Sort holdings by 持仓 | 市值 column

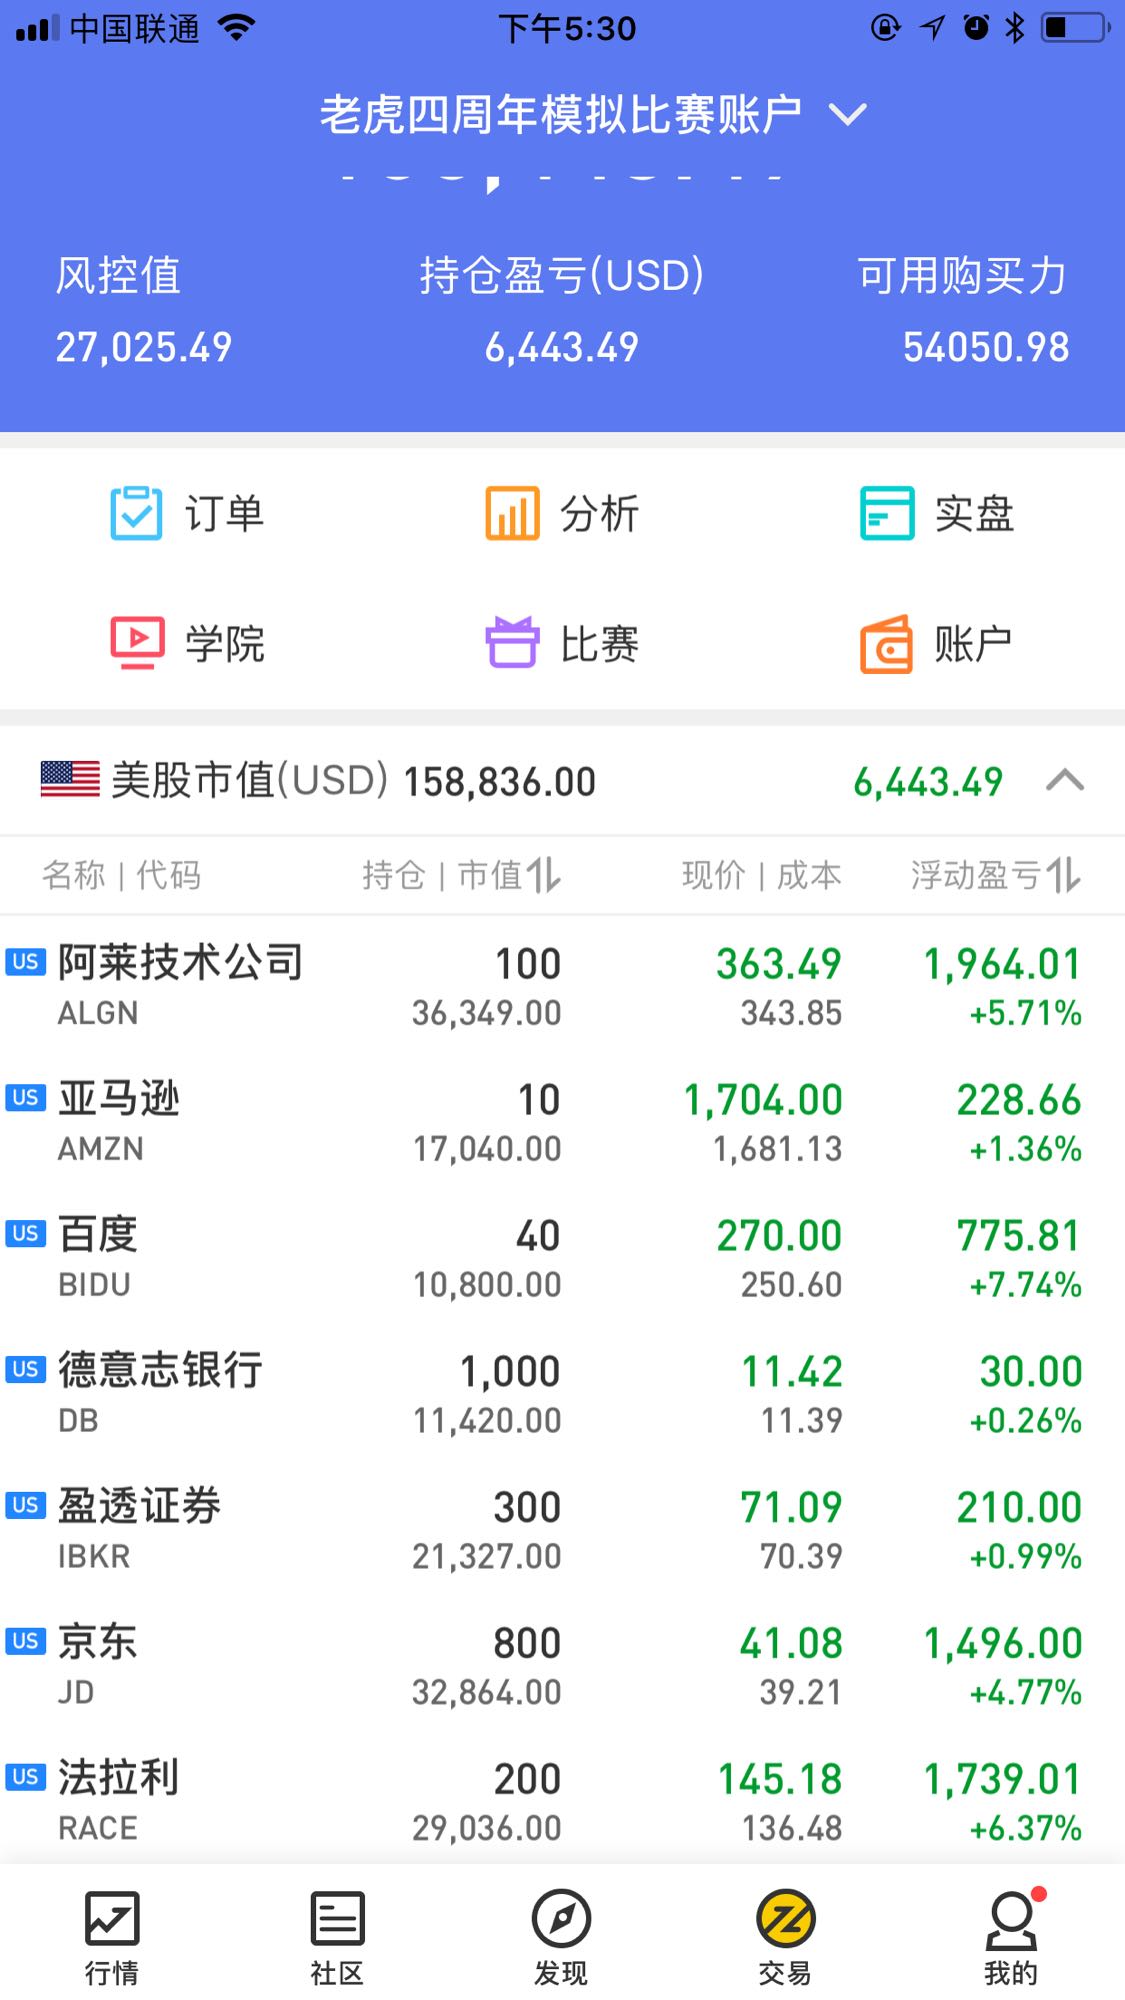461,876
